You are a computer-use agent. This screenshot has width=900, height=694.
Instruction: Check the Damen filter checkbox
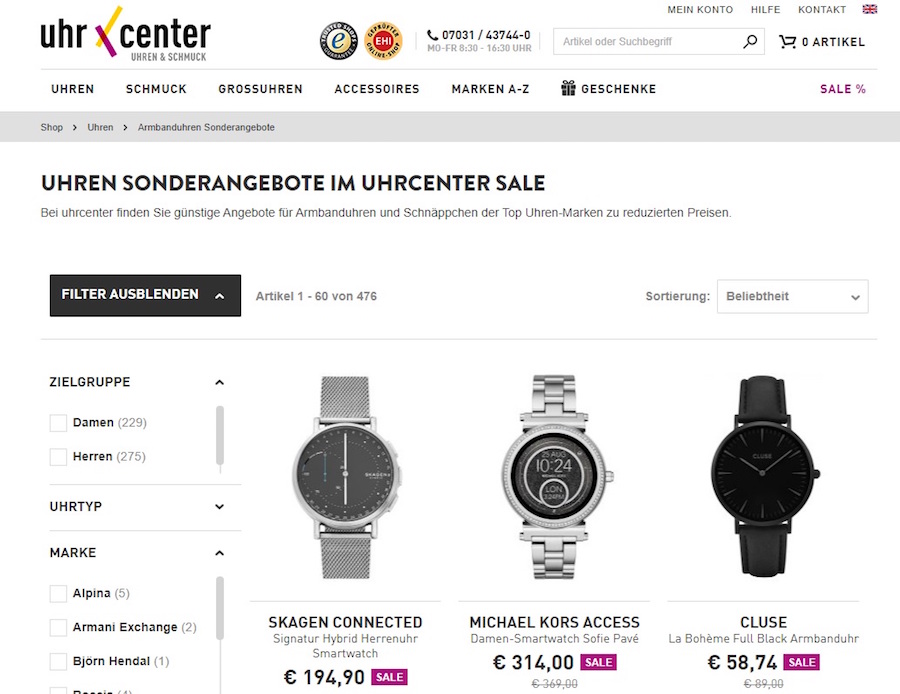58,423
